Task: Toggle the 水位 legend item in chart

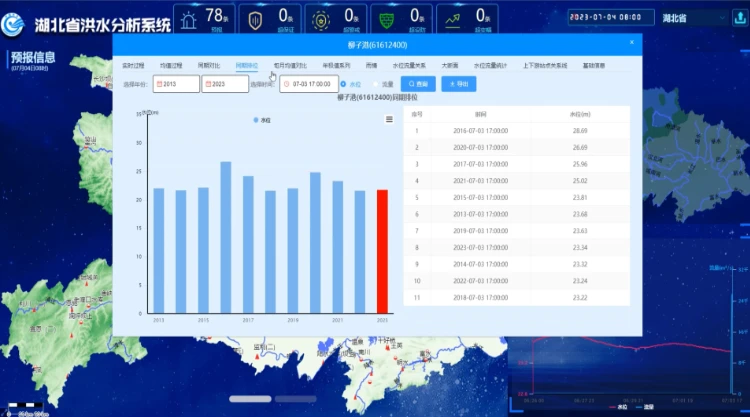Action: [263, 119]
